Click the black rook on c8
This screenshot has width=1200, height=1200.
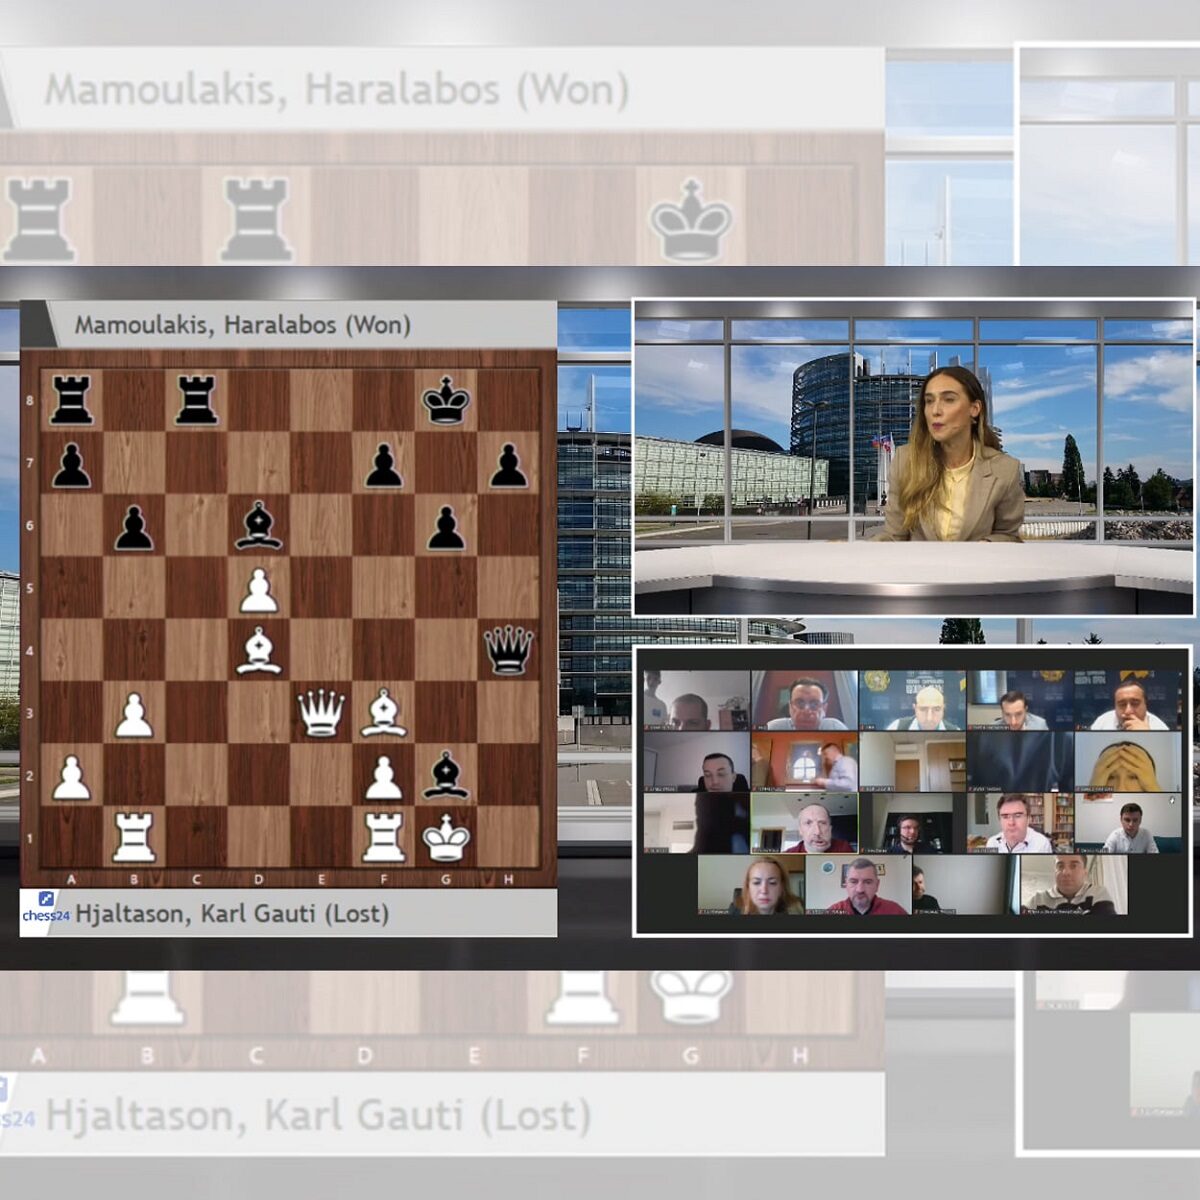click(x=197, y=401)
